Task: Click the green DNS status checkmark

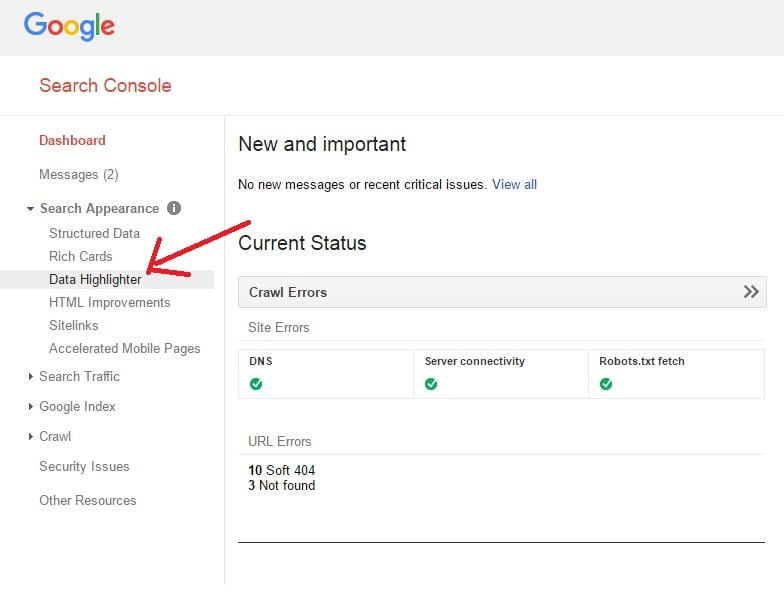Action: pyautogui.click(x=256, y=384)
